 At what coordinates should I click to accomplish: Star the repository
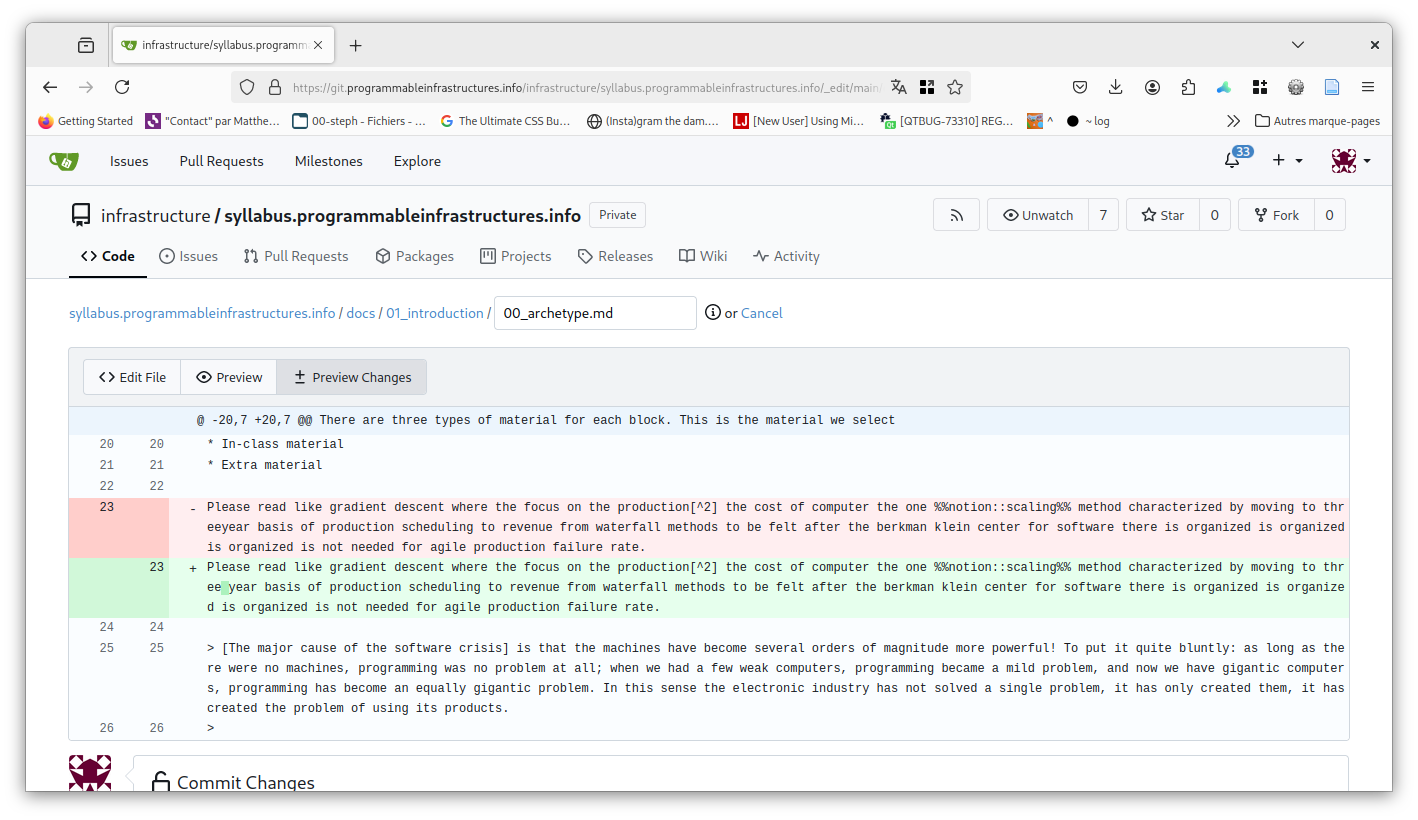point(1162,215)
